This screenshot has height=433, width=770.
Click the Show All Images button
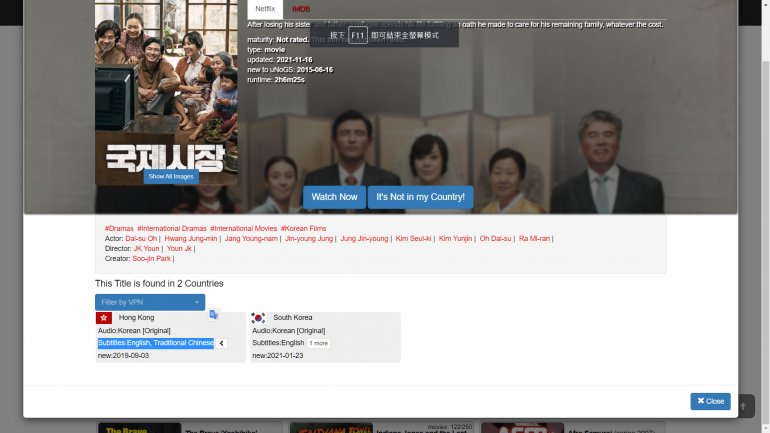click(x=171, y=176)
